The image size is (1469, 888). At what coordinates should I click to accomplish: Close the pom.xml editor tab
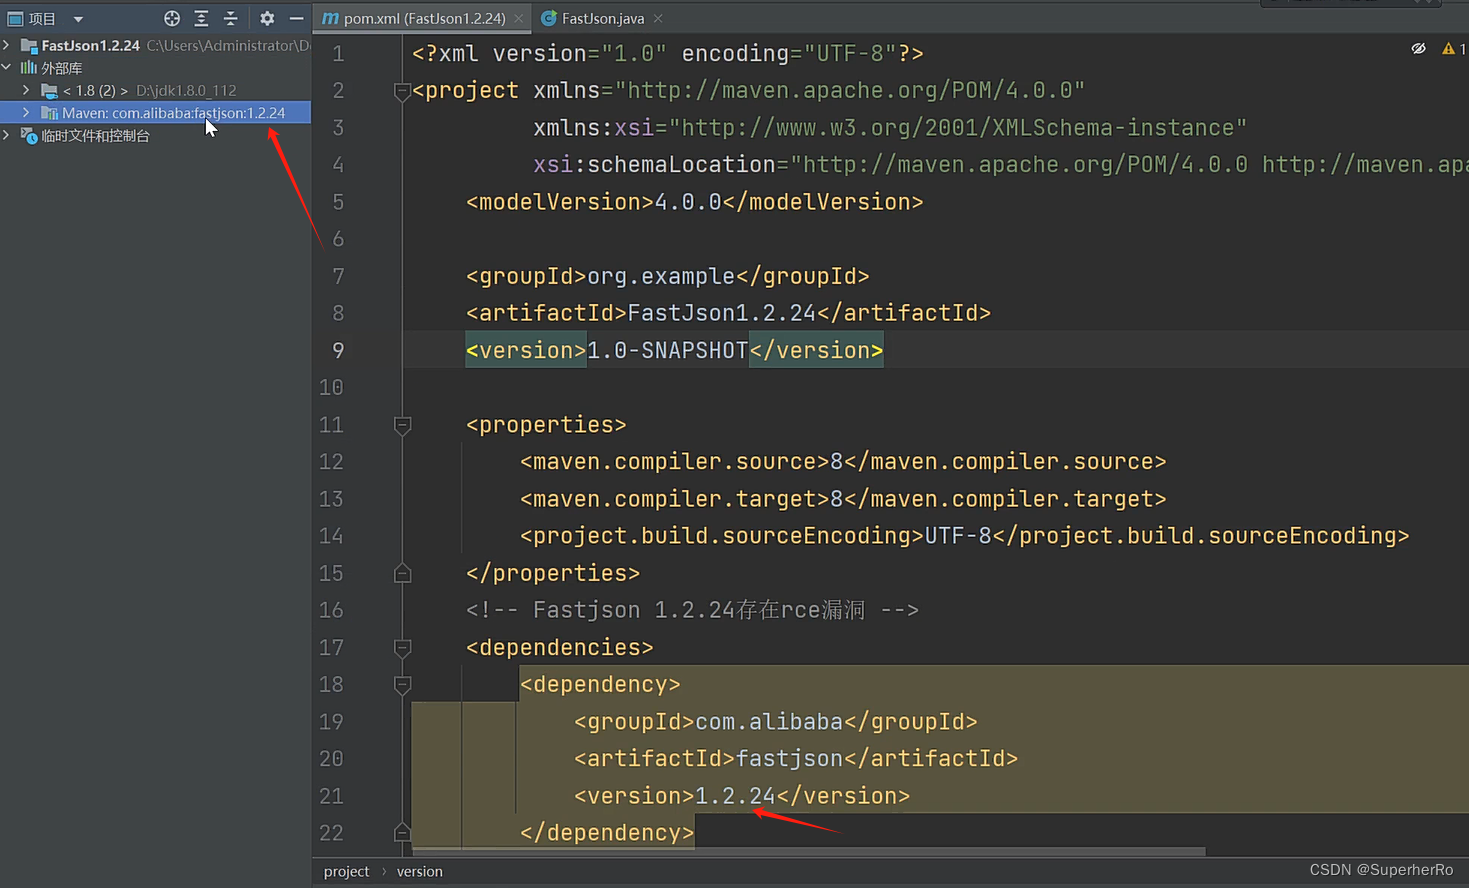(x=519, y=18)
